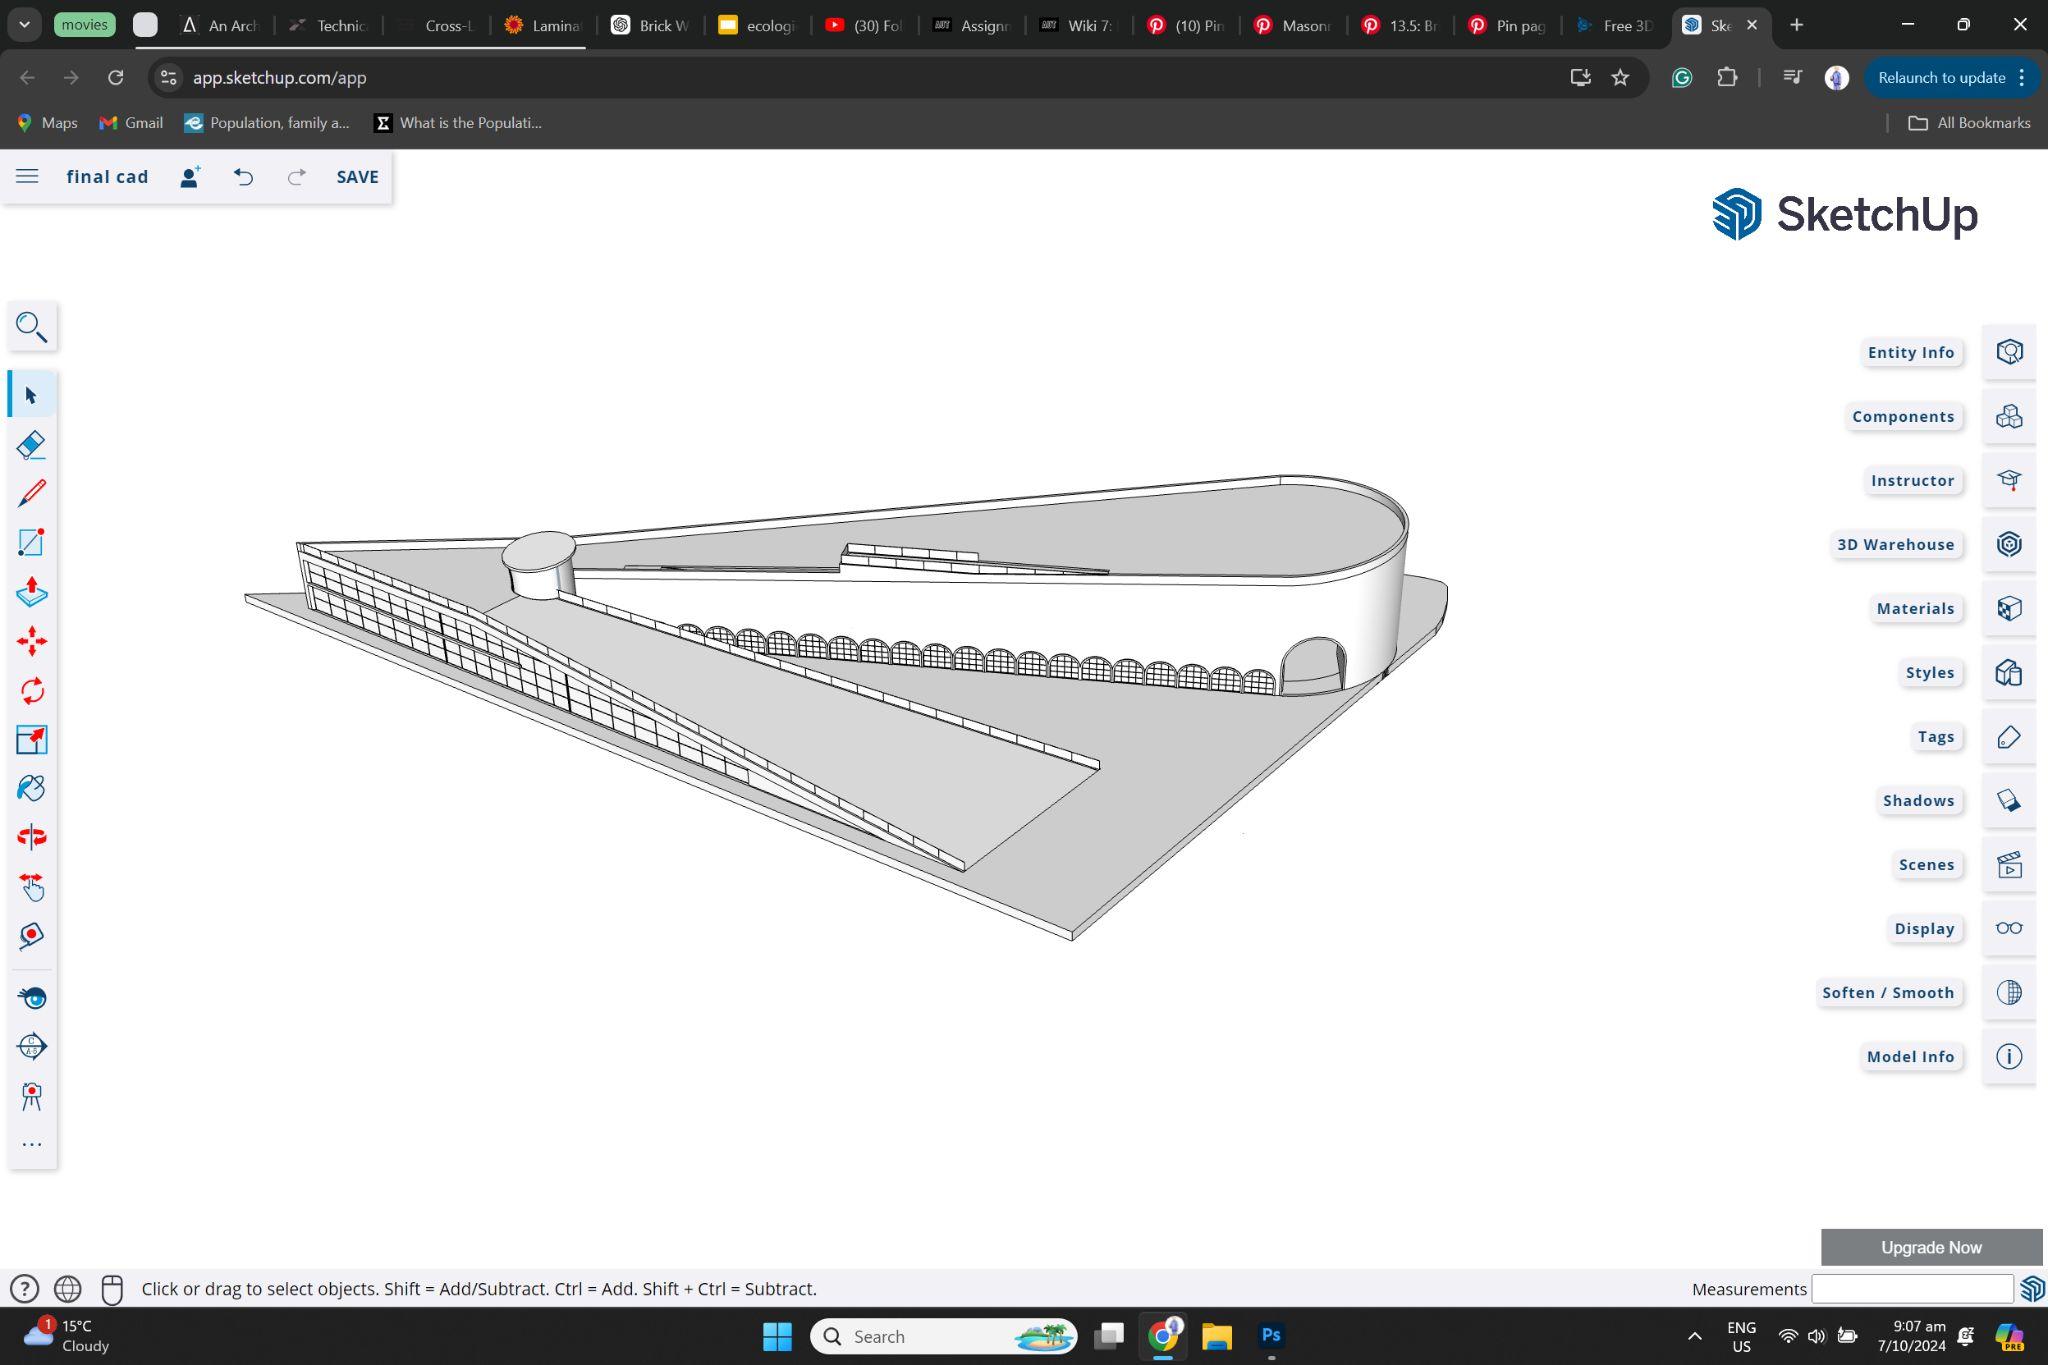
Task: Switch to the Free 3D browser tab
Action: [x=1615, y=25]
